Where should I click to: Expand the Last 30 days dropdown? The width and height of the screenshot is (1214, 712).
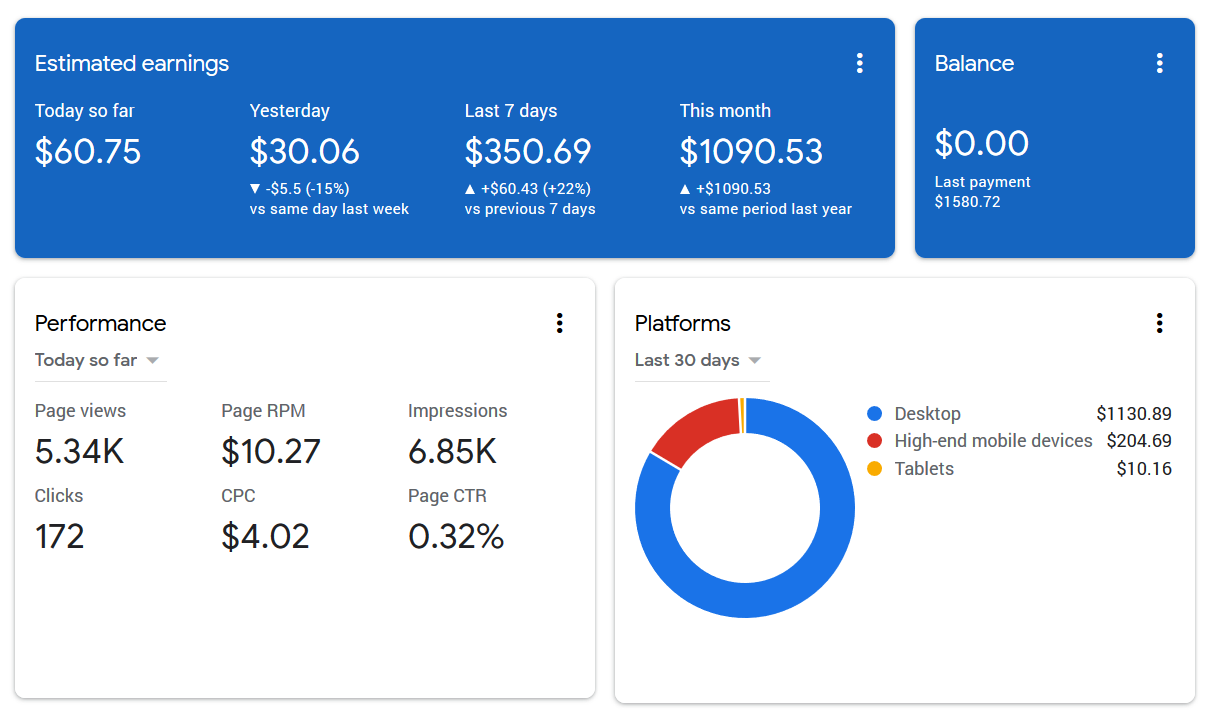click(700, 360)
